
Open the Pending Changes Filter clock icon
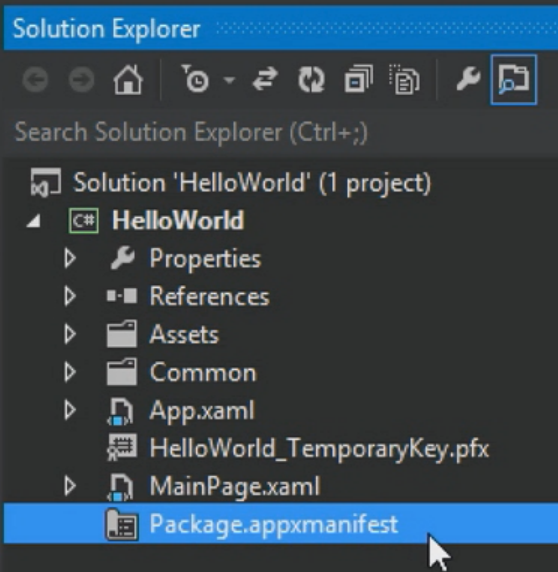coord(195,78)
